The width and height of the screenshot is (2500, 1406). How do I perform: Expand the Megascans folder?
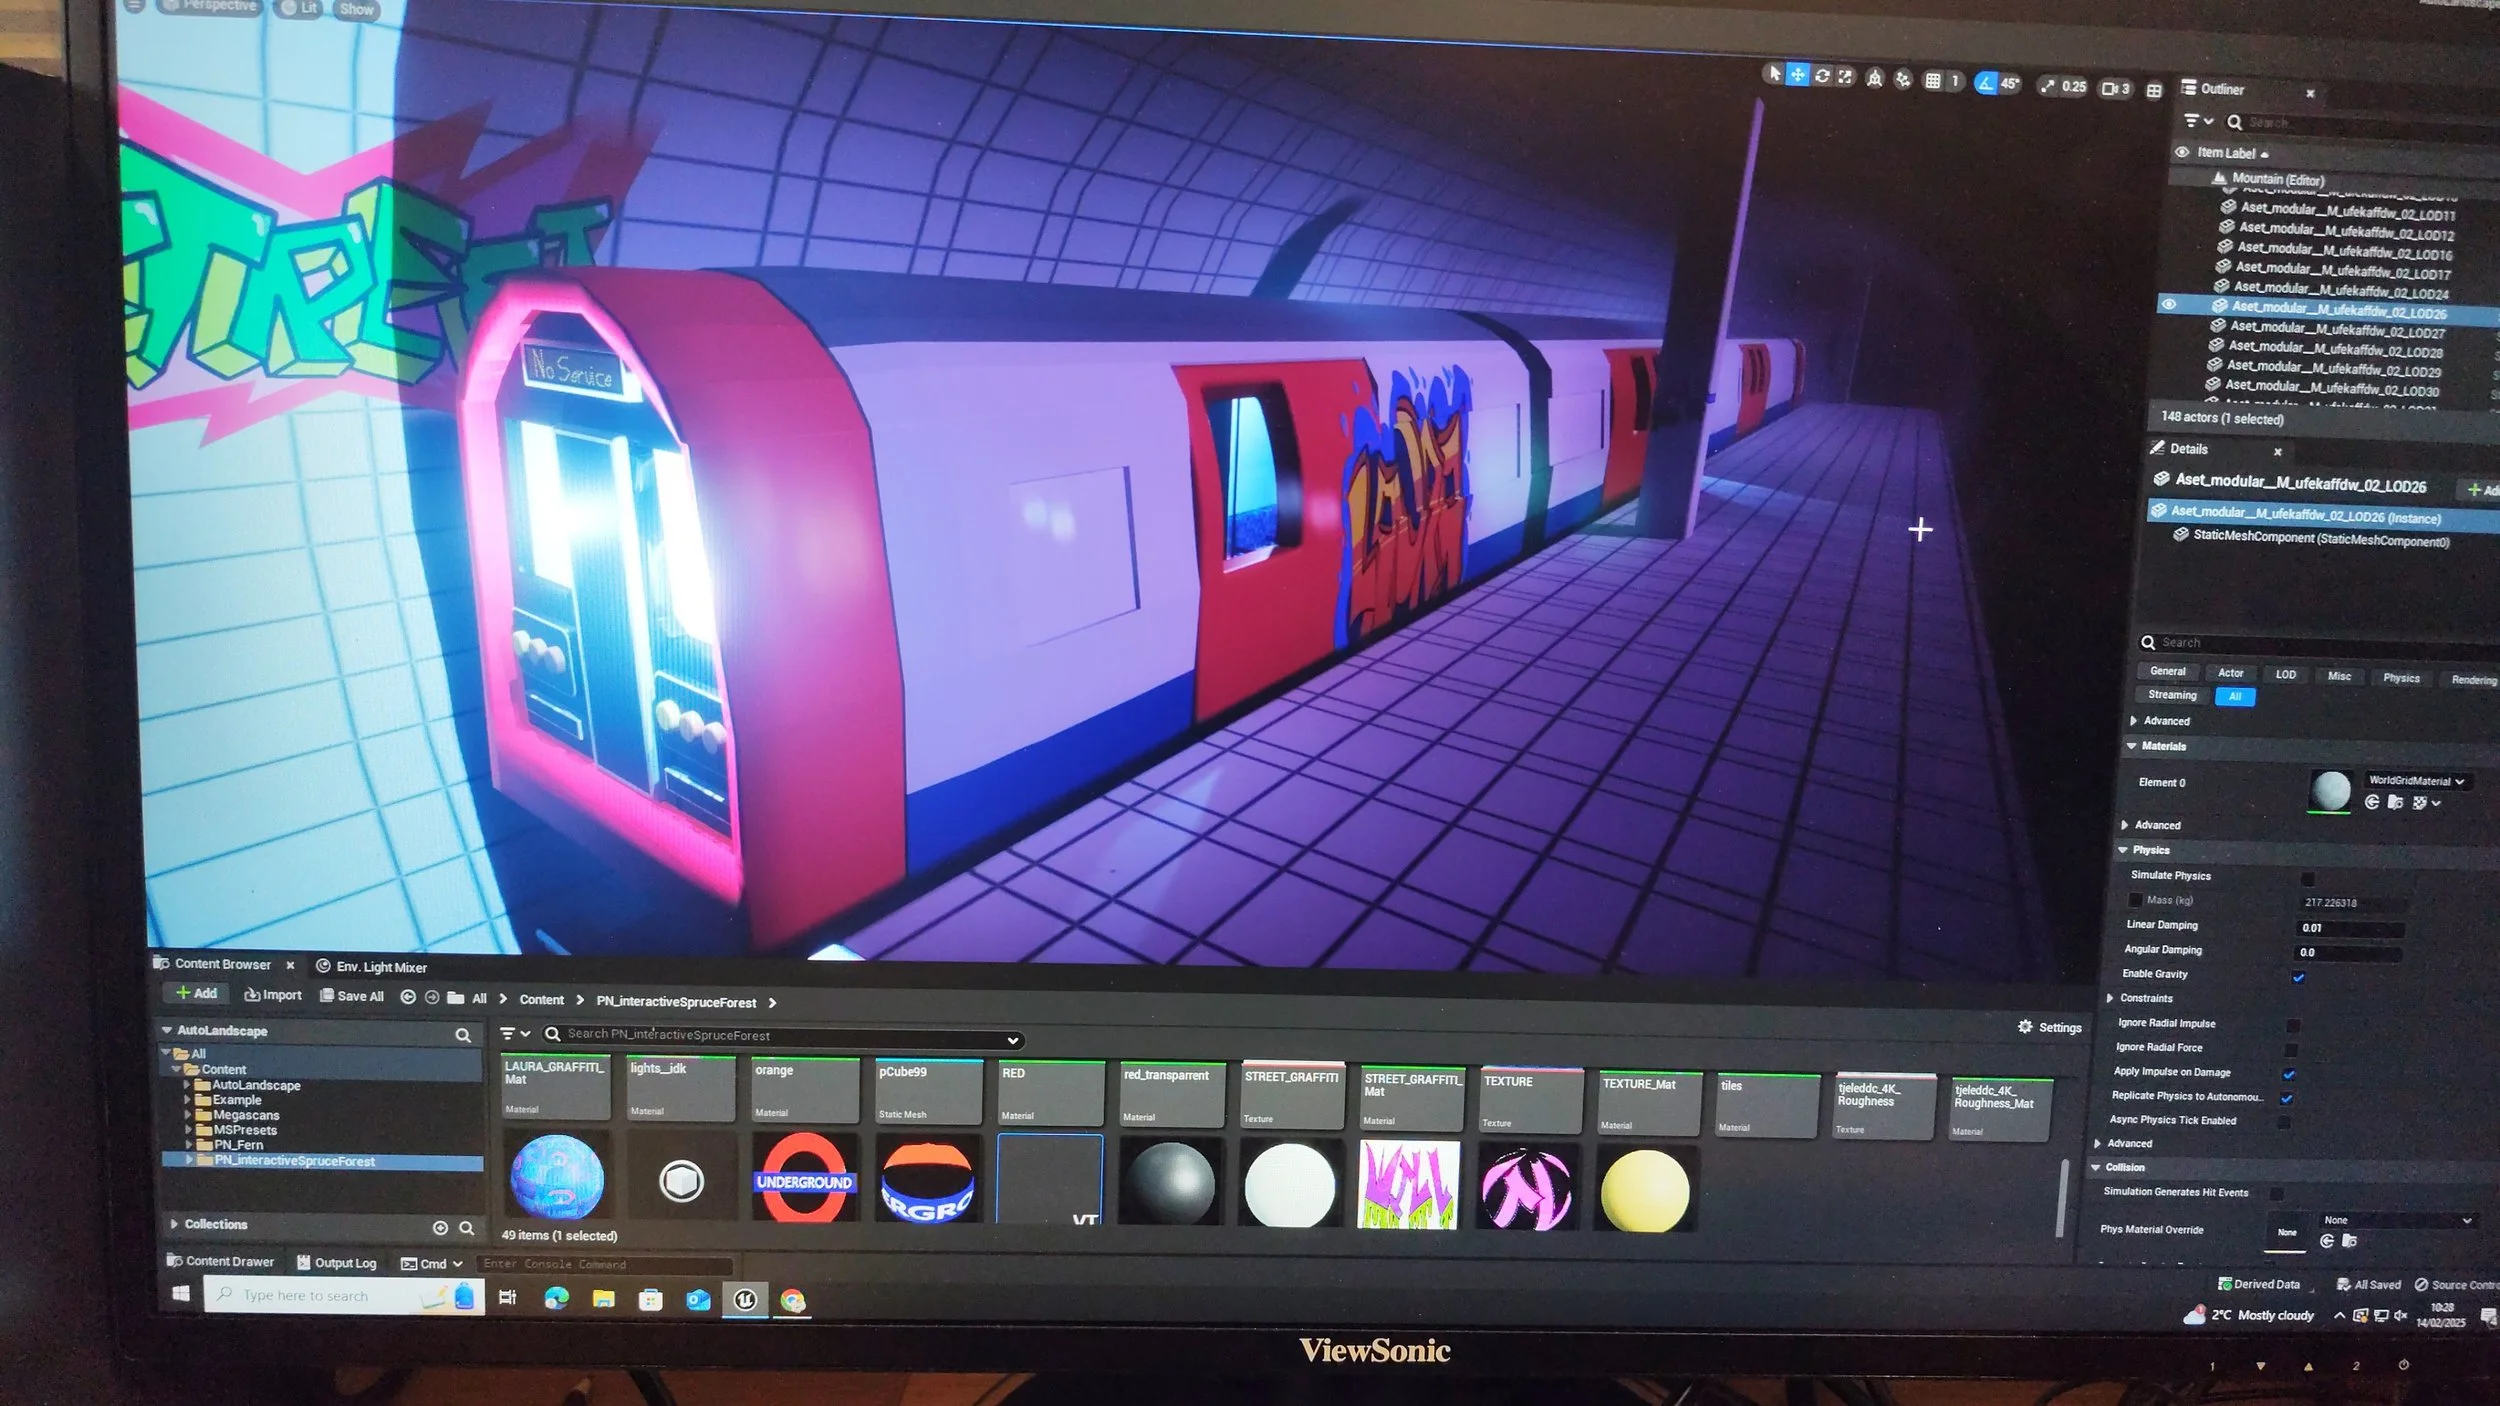188,1114
